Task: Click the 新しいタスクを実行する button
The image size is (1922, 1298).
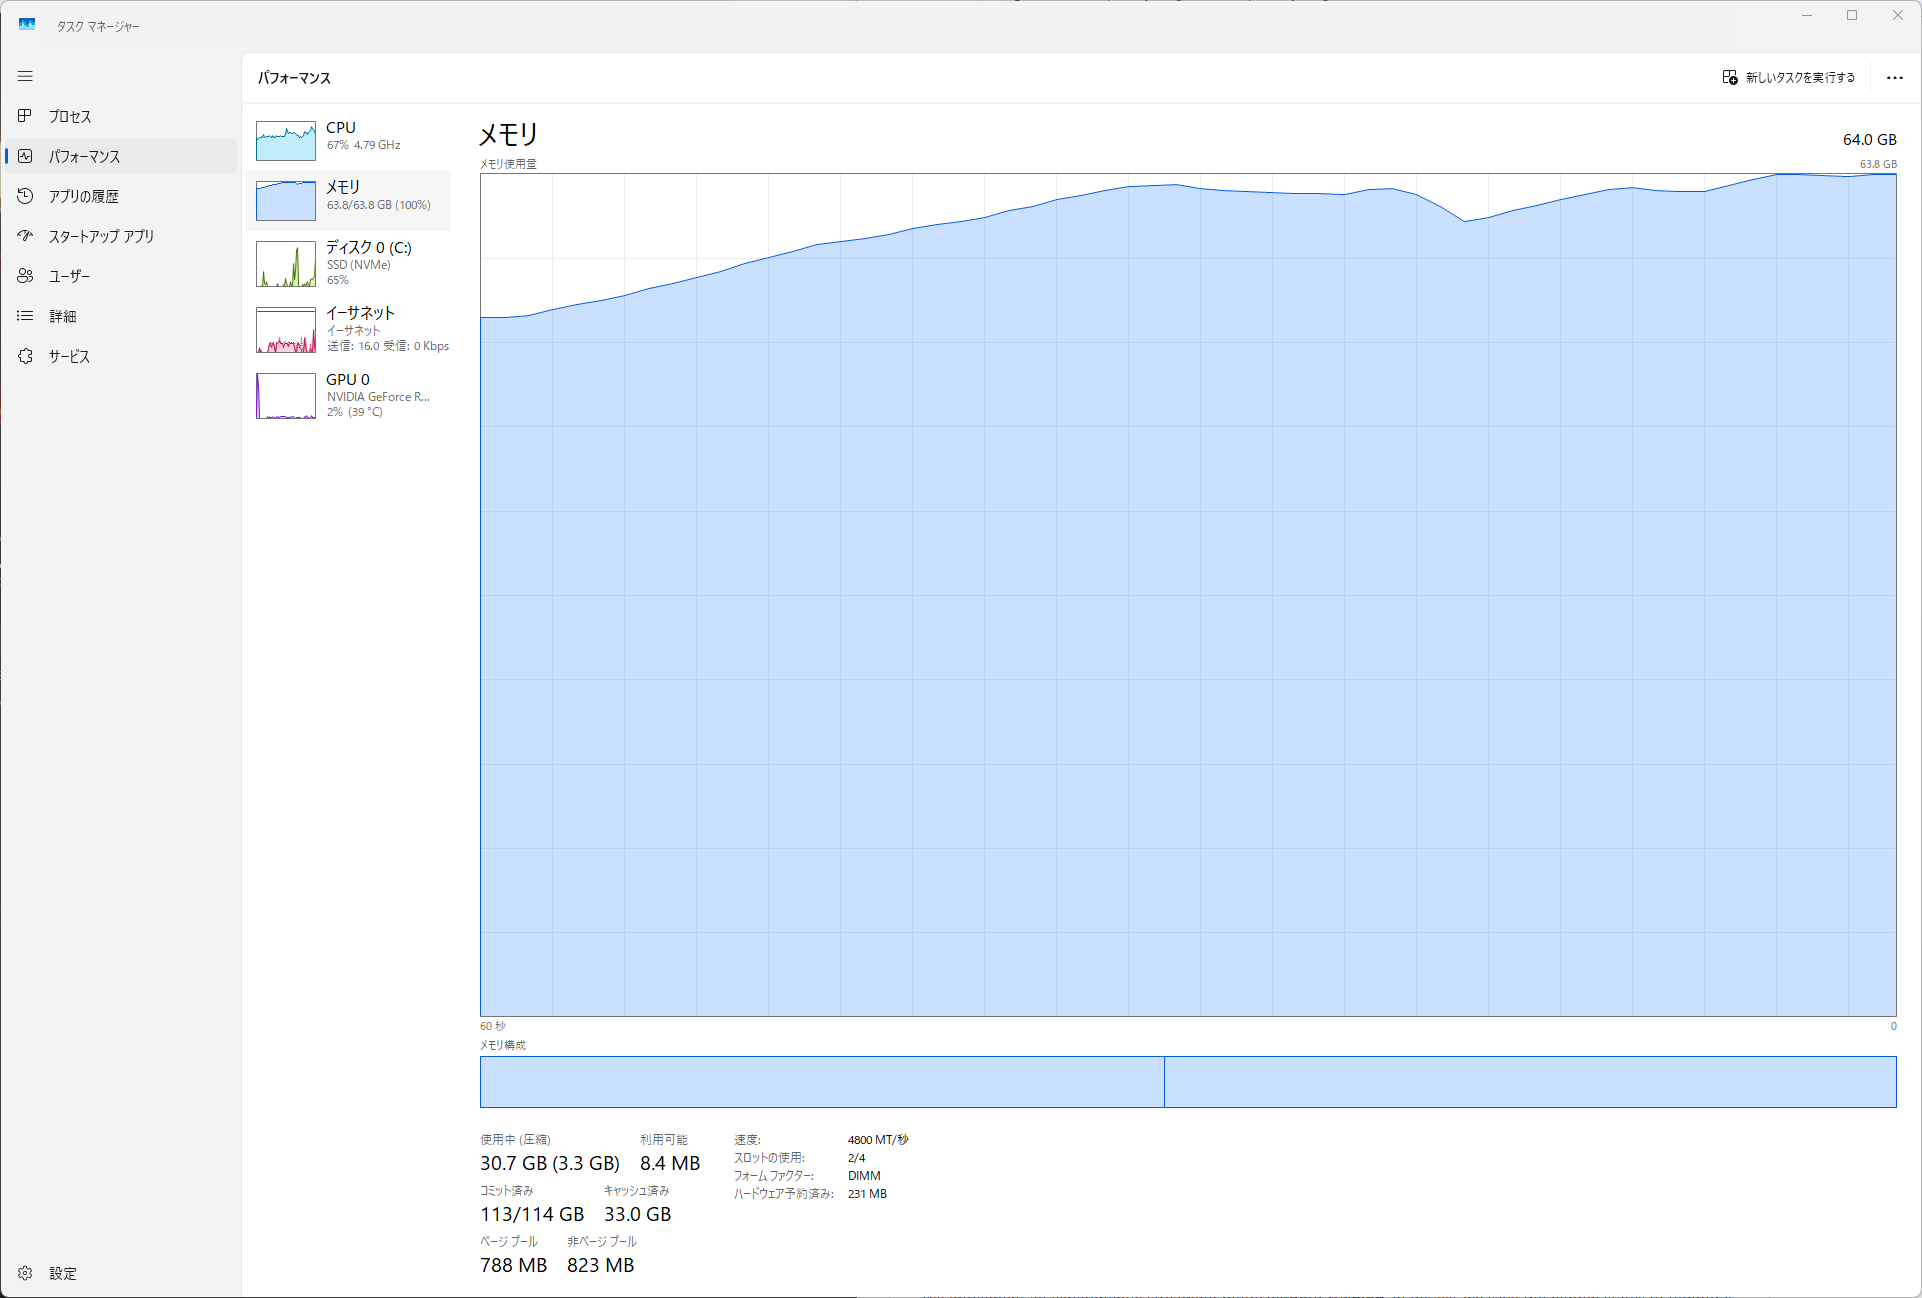Action: click(x=1788, y=77)
